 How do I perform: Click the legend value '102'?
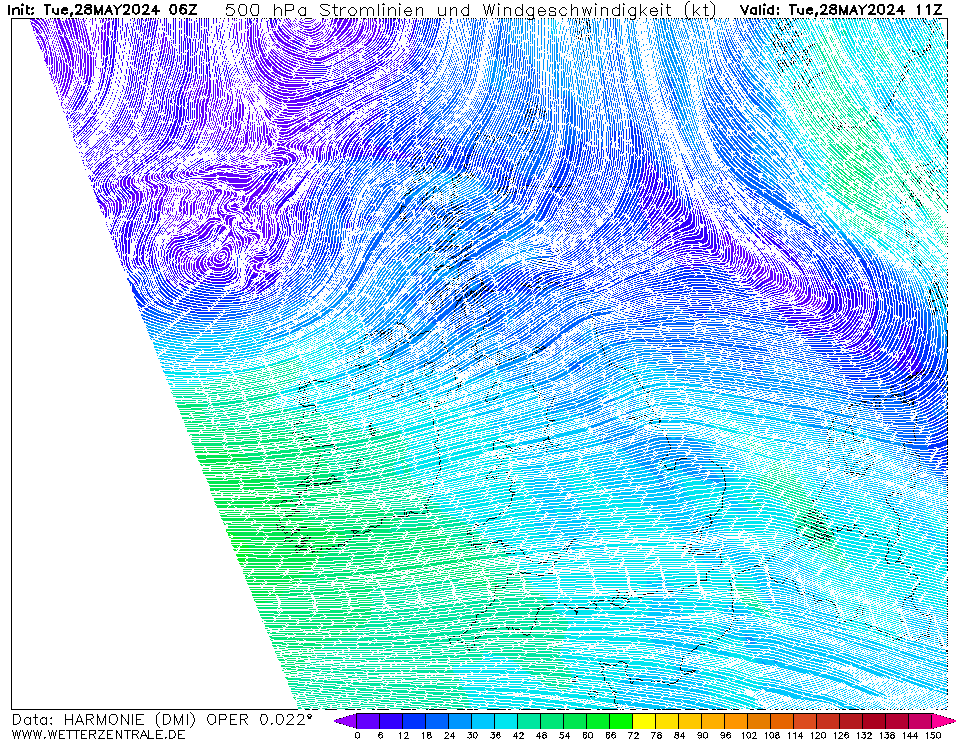[x=749, y=735]
